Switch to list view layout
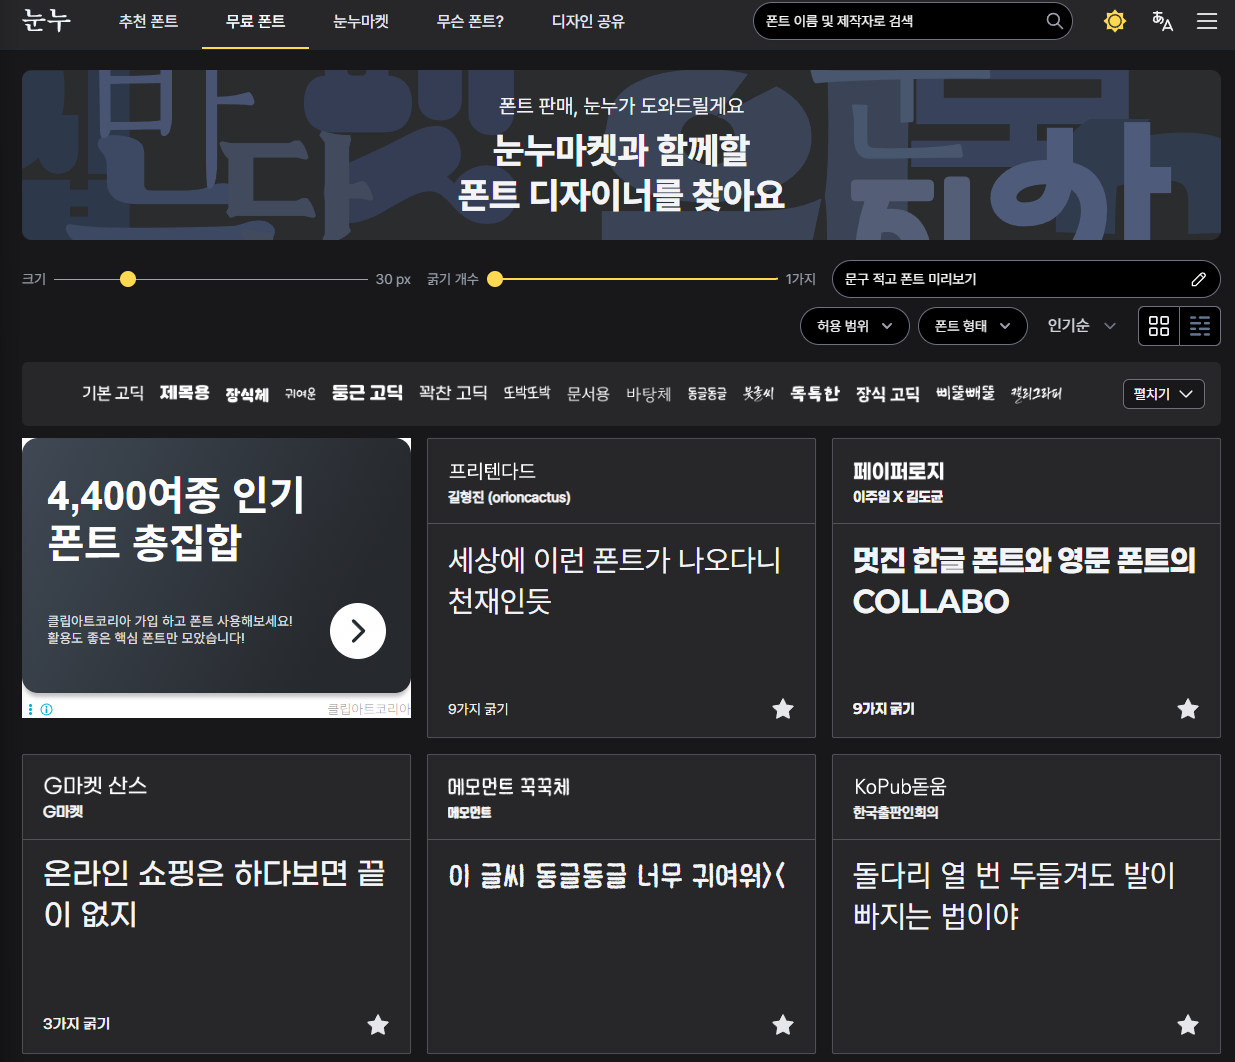 (1199, 326)
